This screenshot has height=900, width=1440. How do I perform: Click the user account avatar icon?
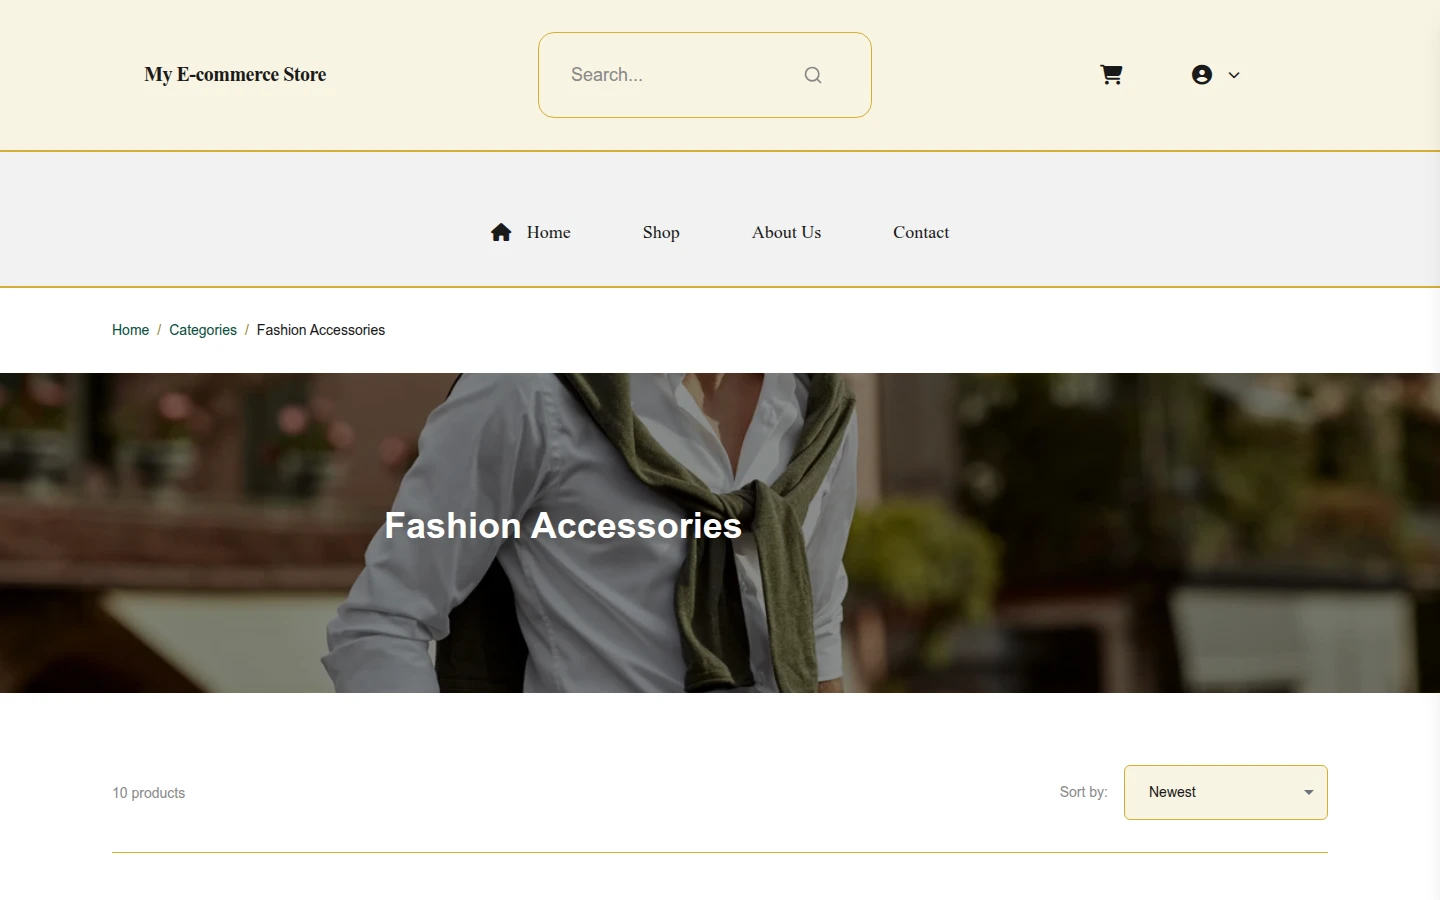click(x=1202, y=75)
